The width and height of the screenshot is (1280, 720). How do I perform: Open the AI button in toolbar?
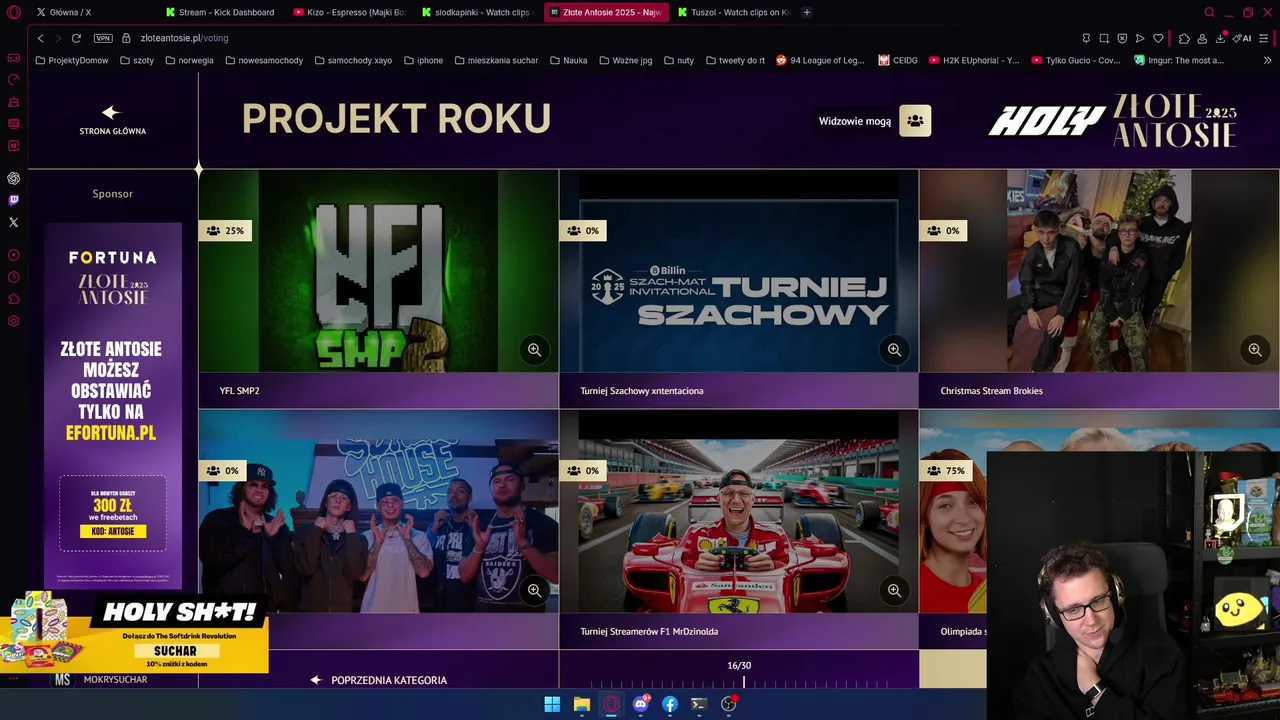tap(1242, 38)
